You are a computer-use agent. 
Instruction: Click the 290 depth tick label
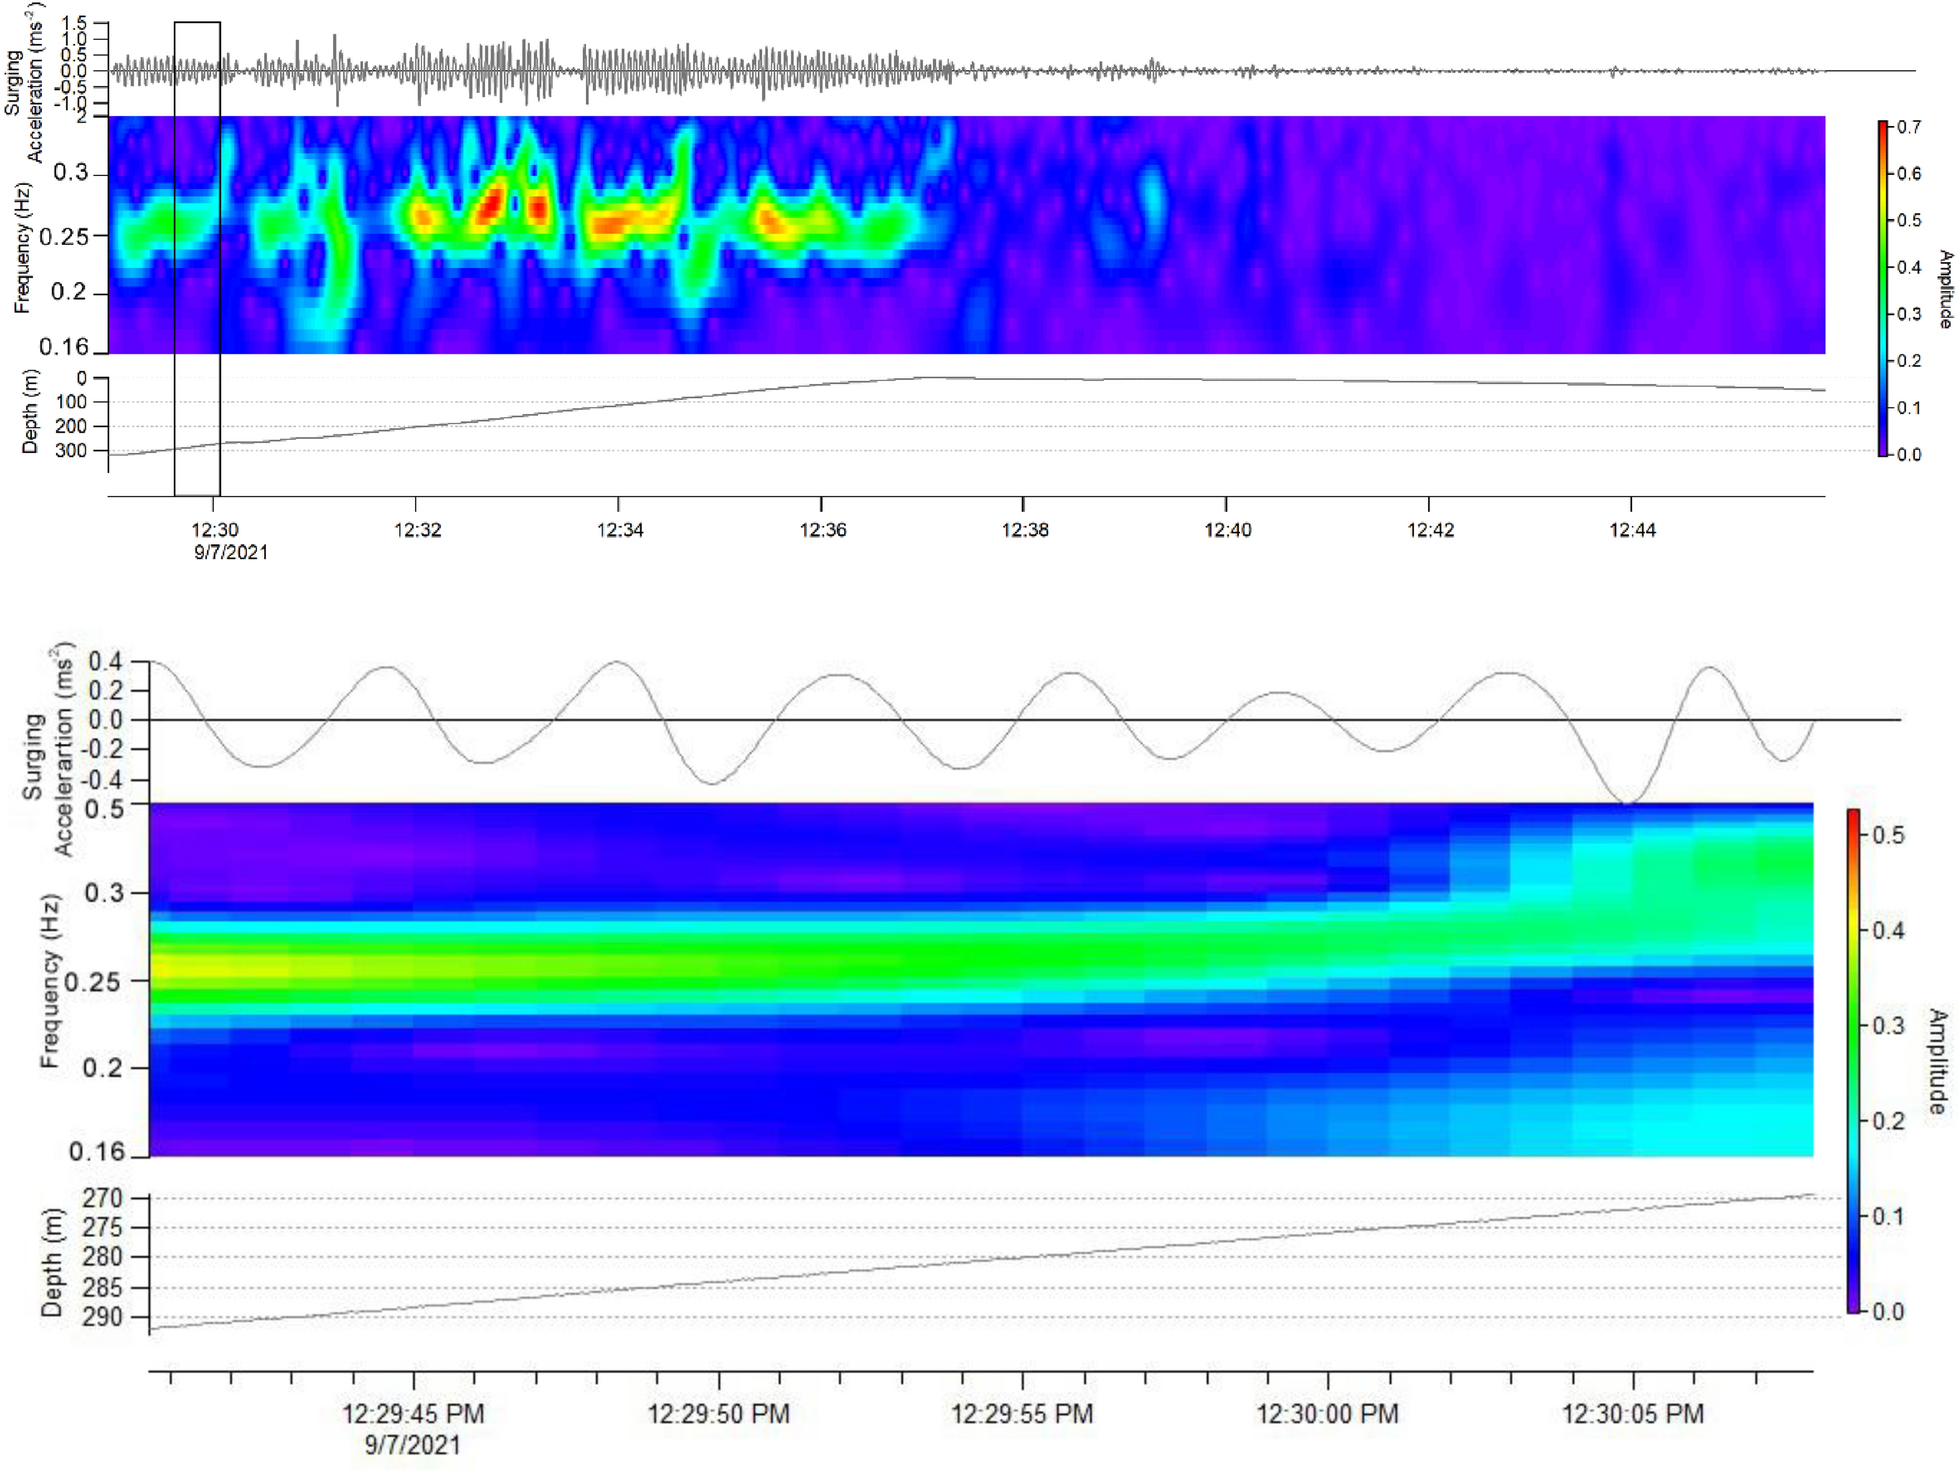pos(102,1317)
